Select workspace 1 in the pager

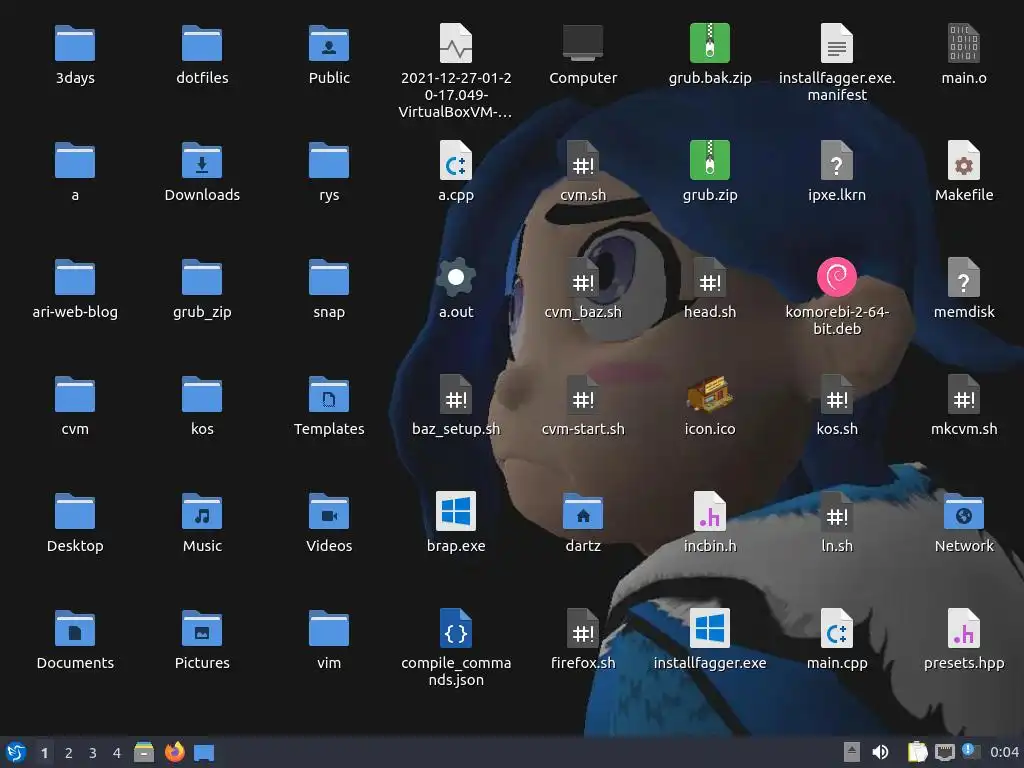click(44, 753)
